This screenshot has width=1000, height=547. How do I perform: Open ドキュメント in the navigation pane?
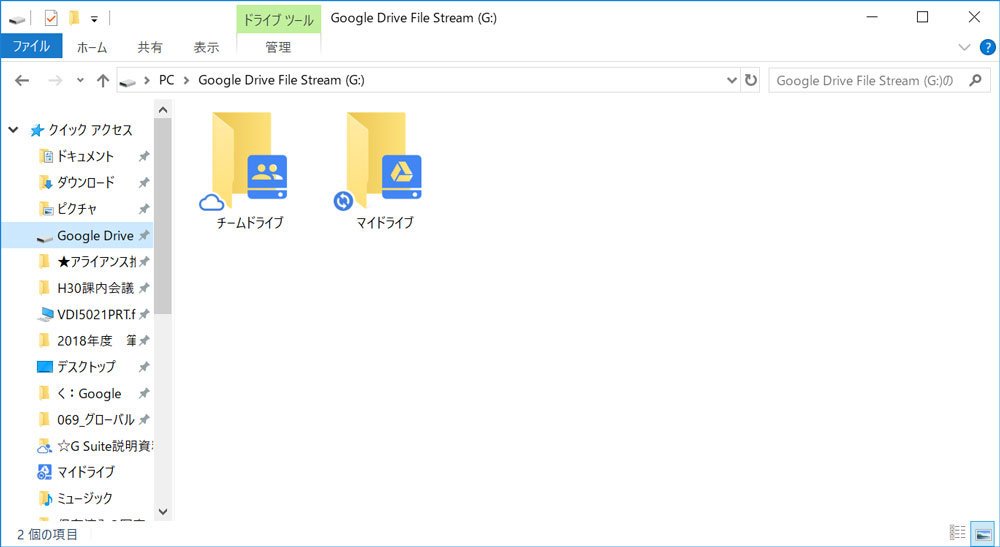tap(85, 156)
